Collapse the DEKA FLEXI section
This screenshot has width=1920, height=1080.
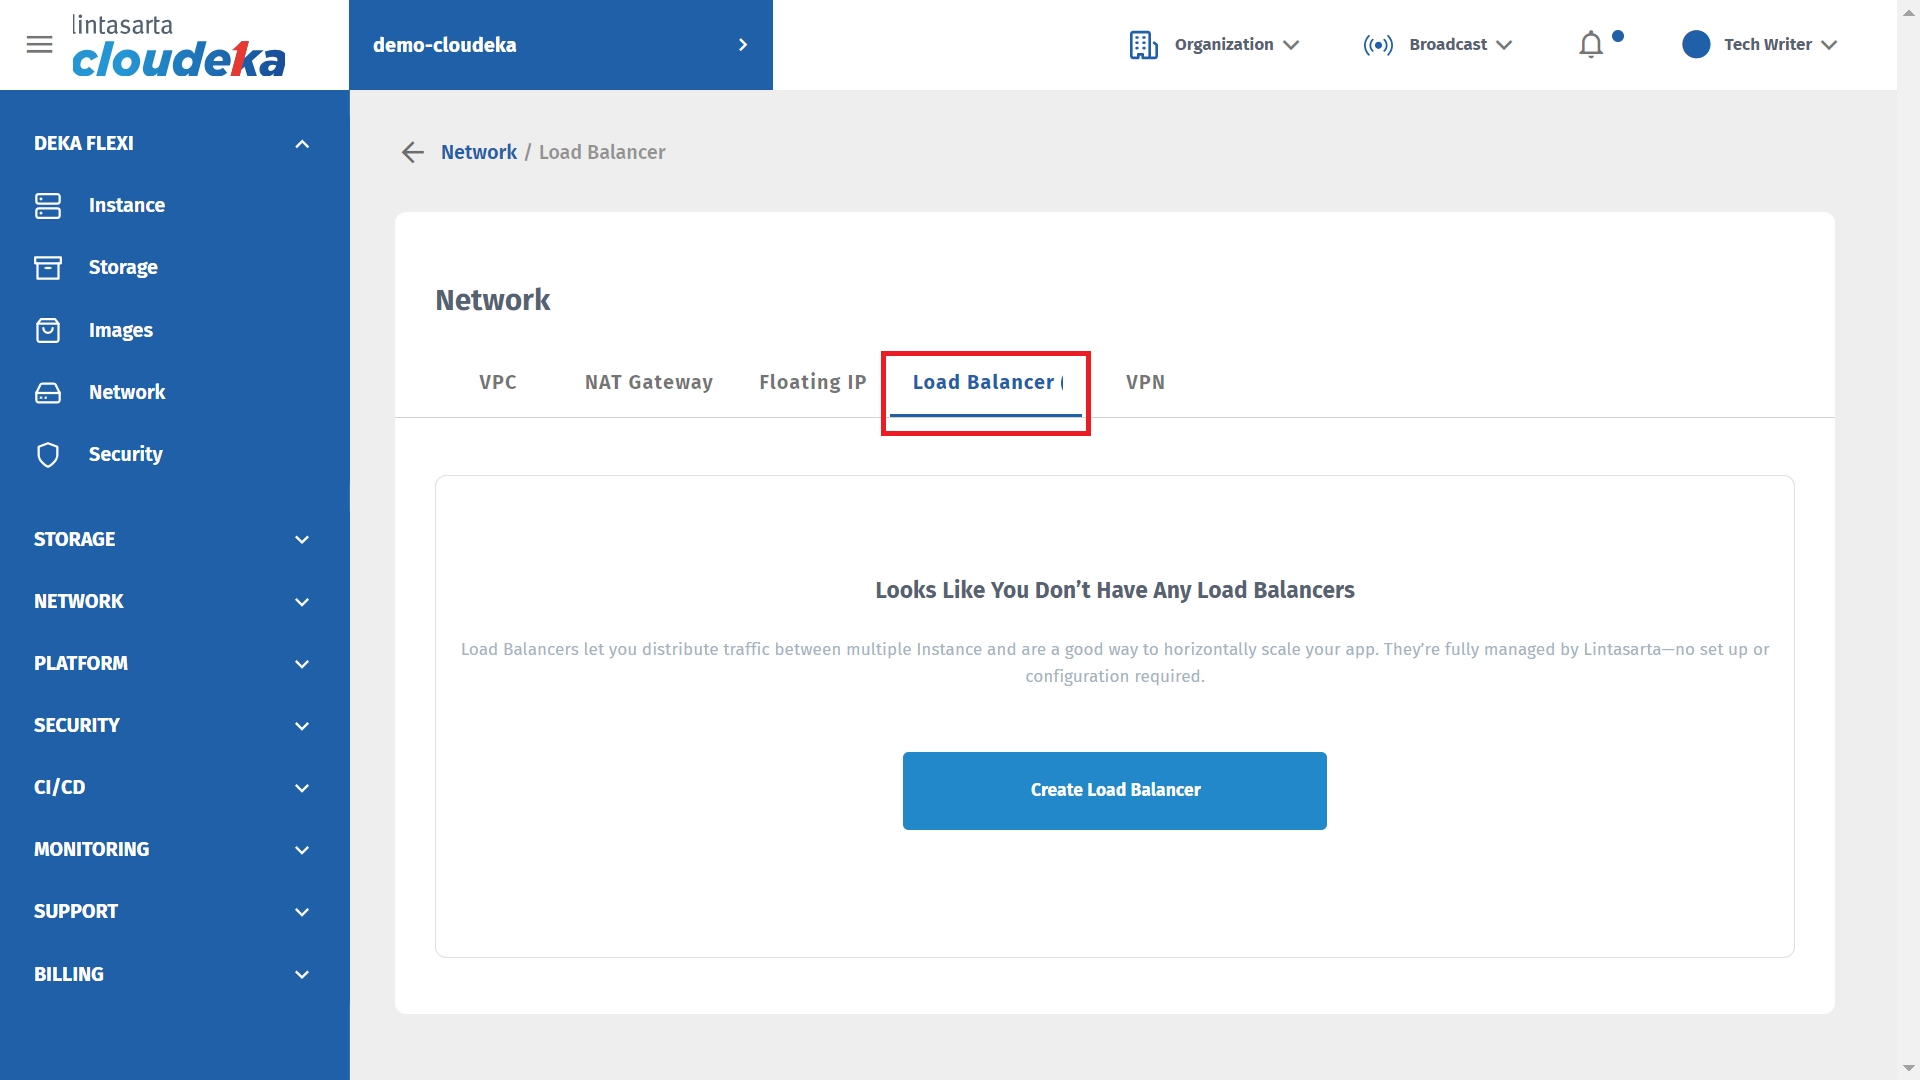(x=302, y=144)
